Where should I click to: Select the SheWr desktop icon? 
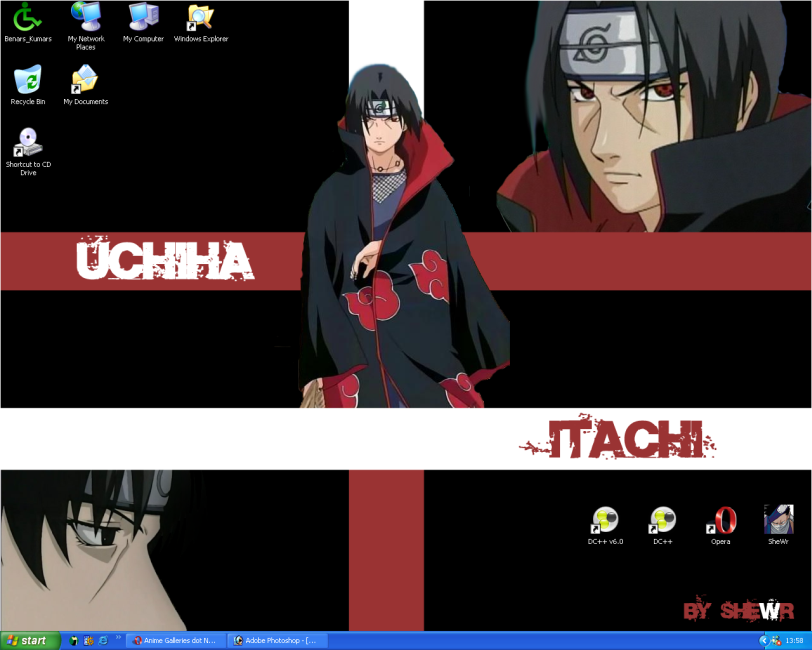(778, 525)
